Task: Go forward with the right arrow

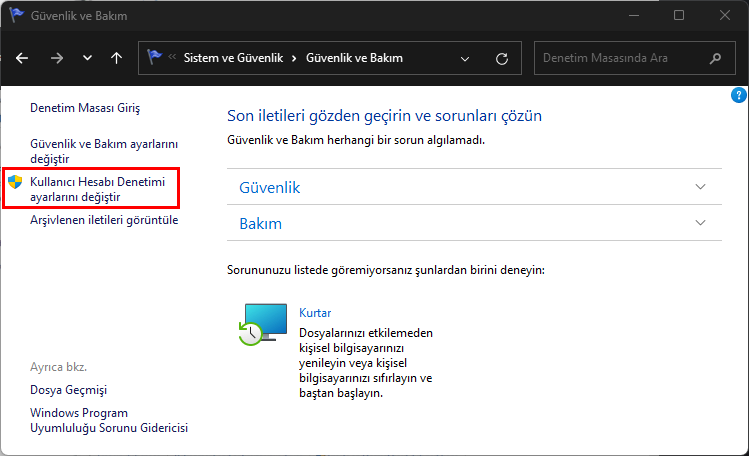Action: pyautogui.click(x=57, y=58)
